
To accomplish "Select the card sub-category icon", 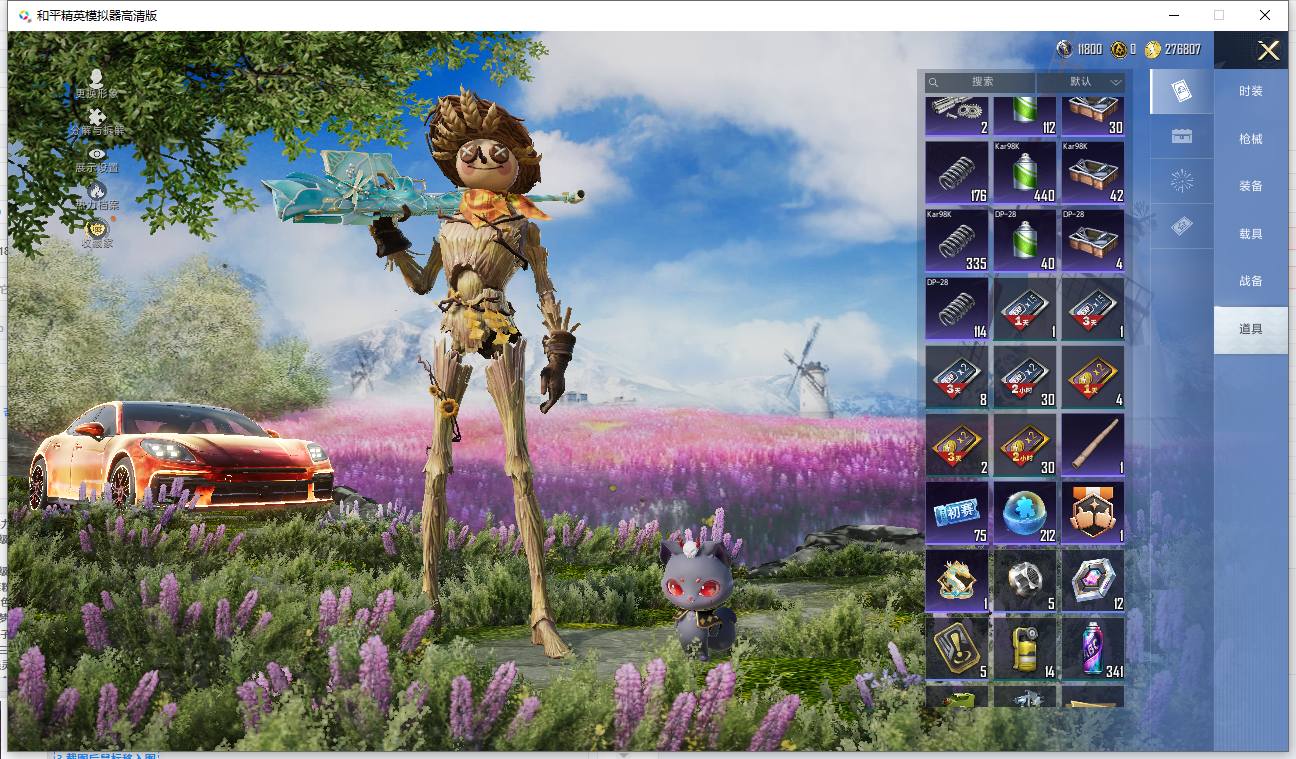I will click(x=1181, y=92).
